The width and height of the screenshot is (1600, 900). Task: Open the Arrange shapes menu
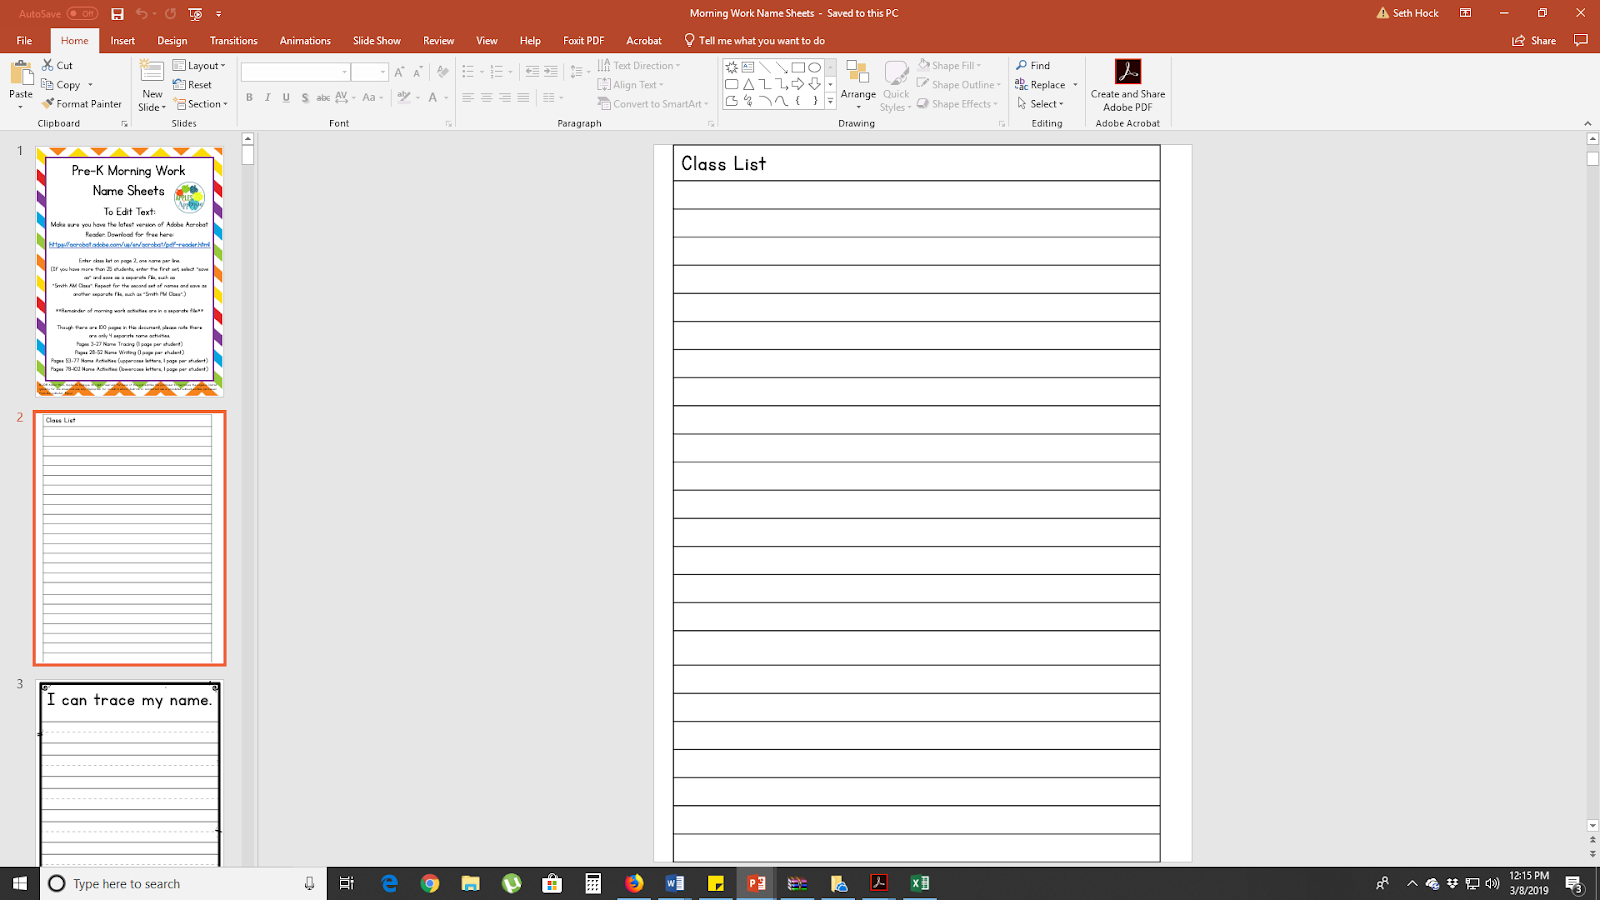click(858, 85)
